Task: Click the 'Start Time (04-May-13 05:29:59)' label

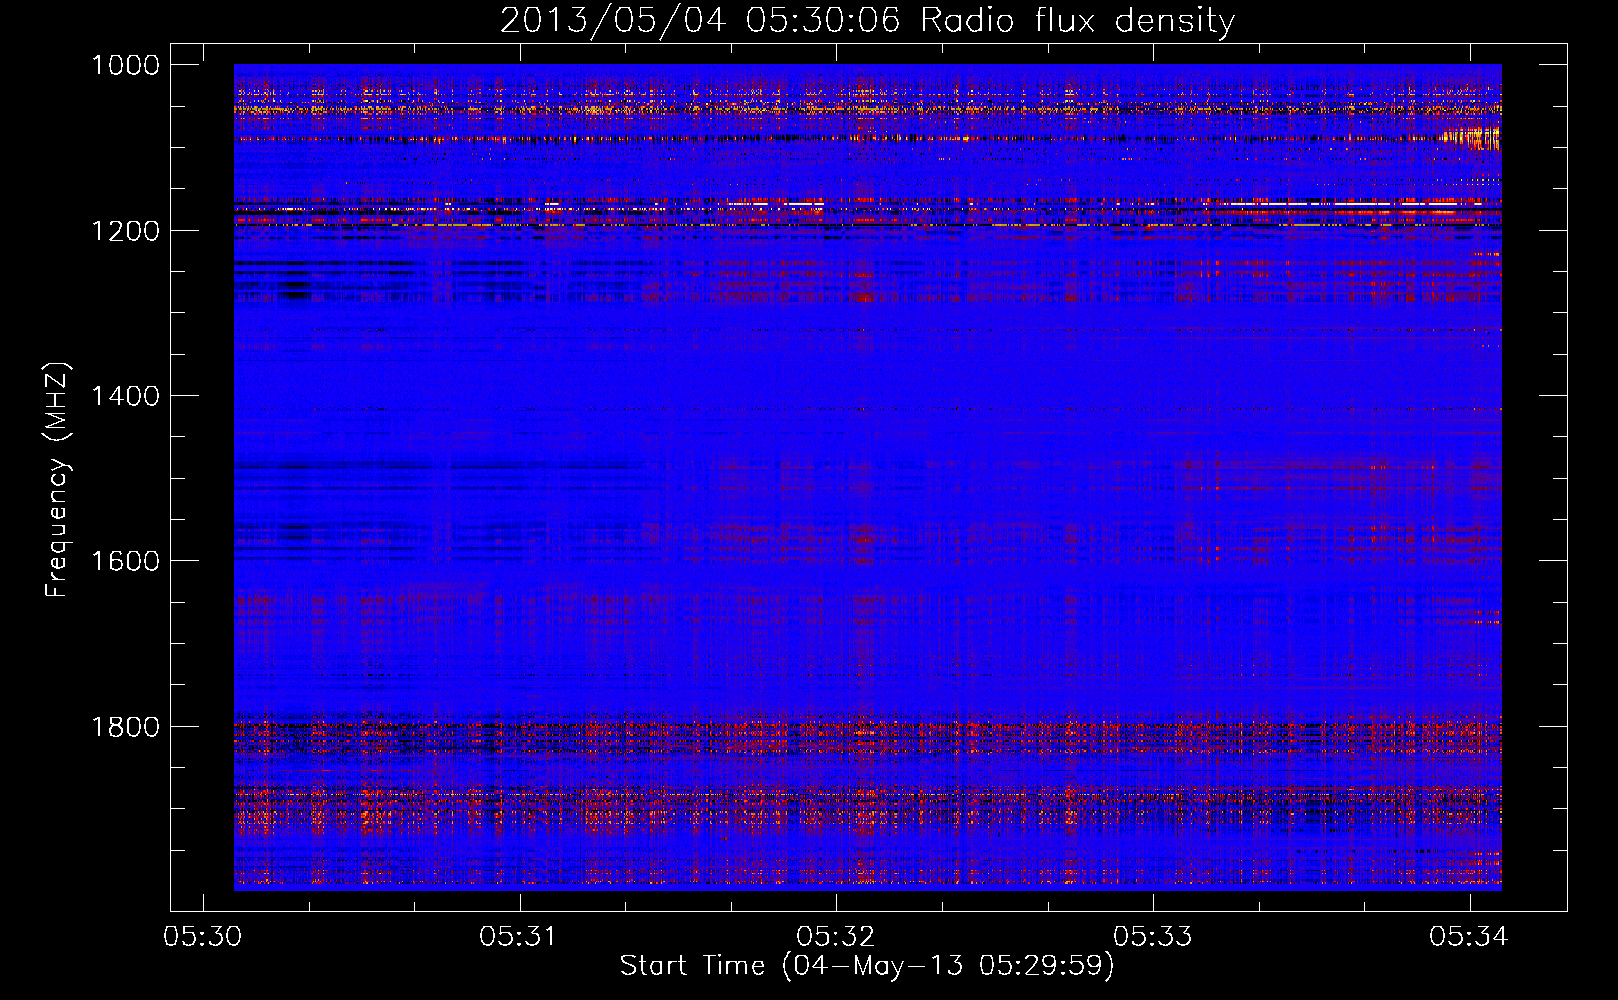Action: pyautogui.click(x=867, y=966)
